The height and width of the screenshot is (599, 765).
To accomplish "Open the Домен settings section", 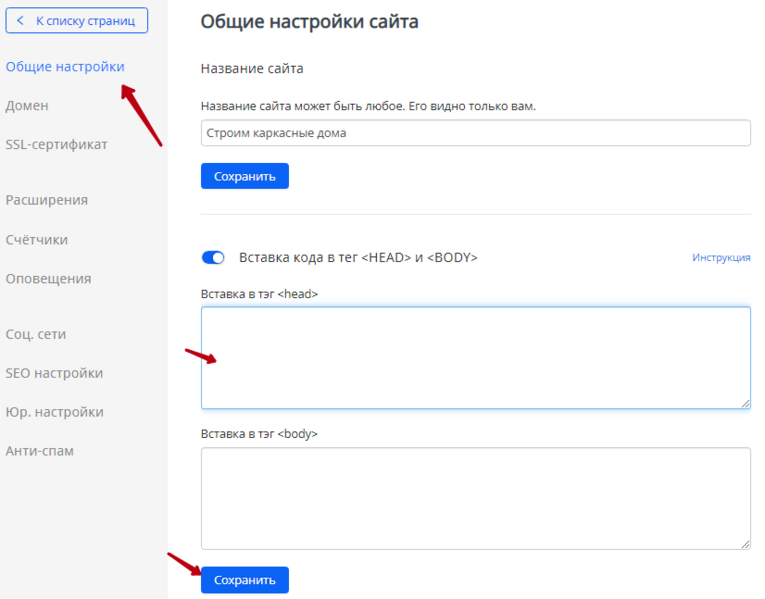I will pyautogui.click(x=27, y=105).
